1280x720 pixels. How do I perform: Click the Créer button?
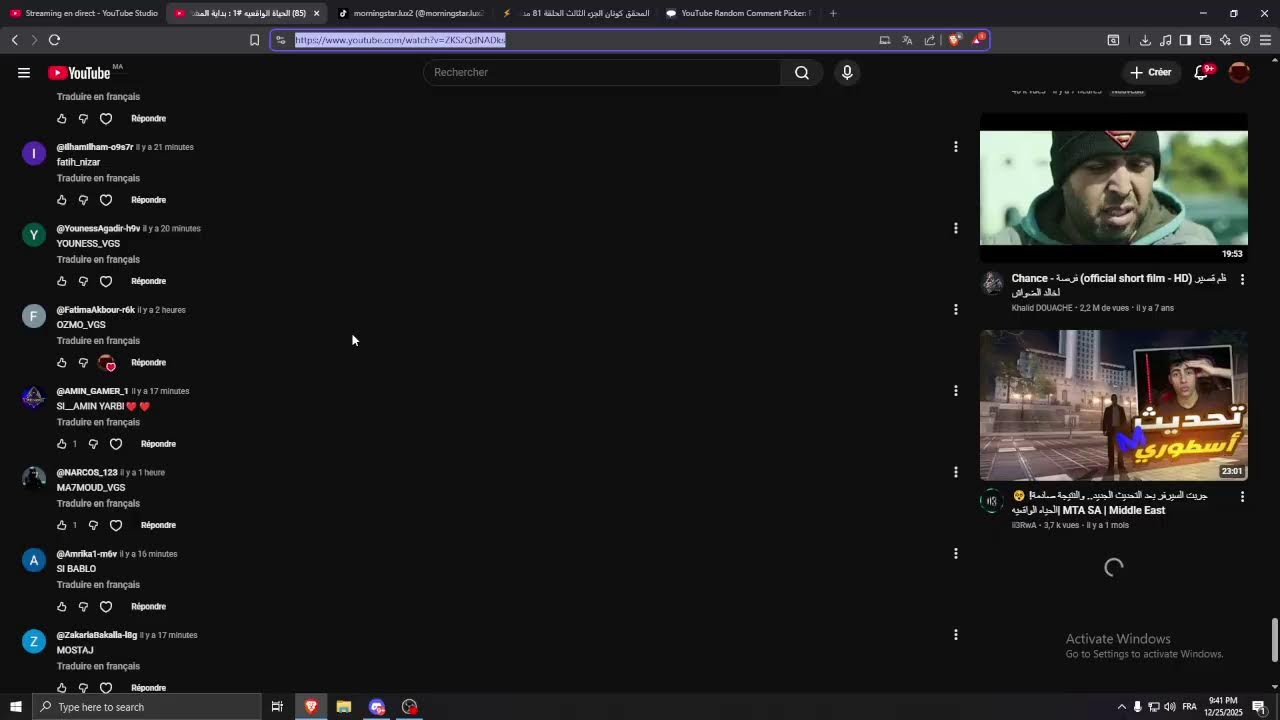(x=1150, y=72)
